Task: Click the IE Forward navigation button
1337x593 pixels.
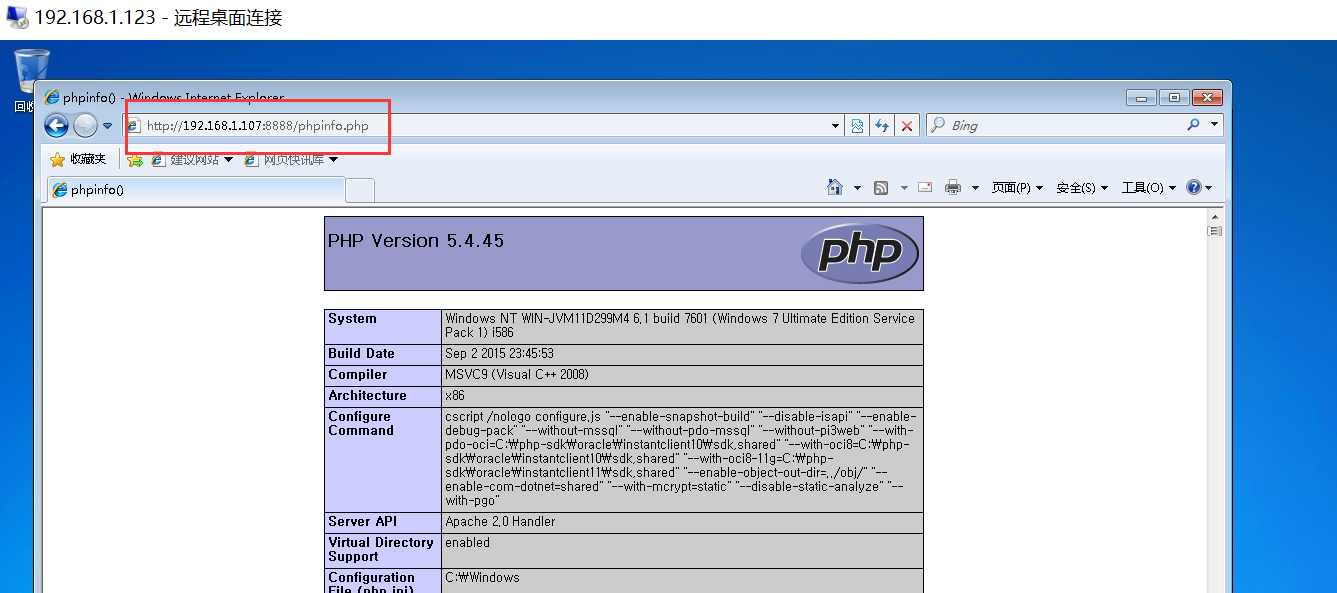Action: click(x=86, y=125)
